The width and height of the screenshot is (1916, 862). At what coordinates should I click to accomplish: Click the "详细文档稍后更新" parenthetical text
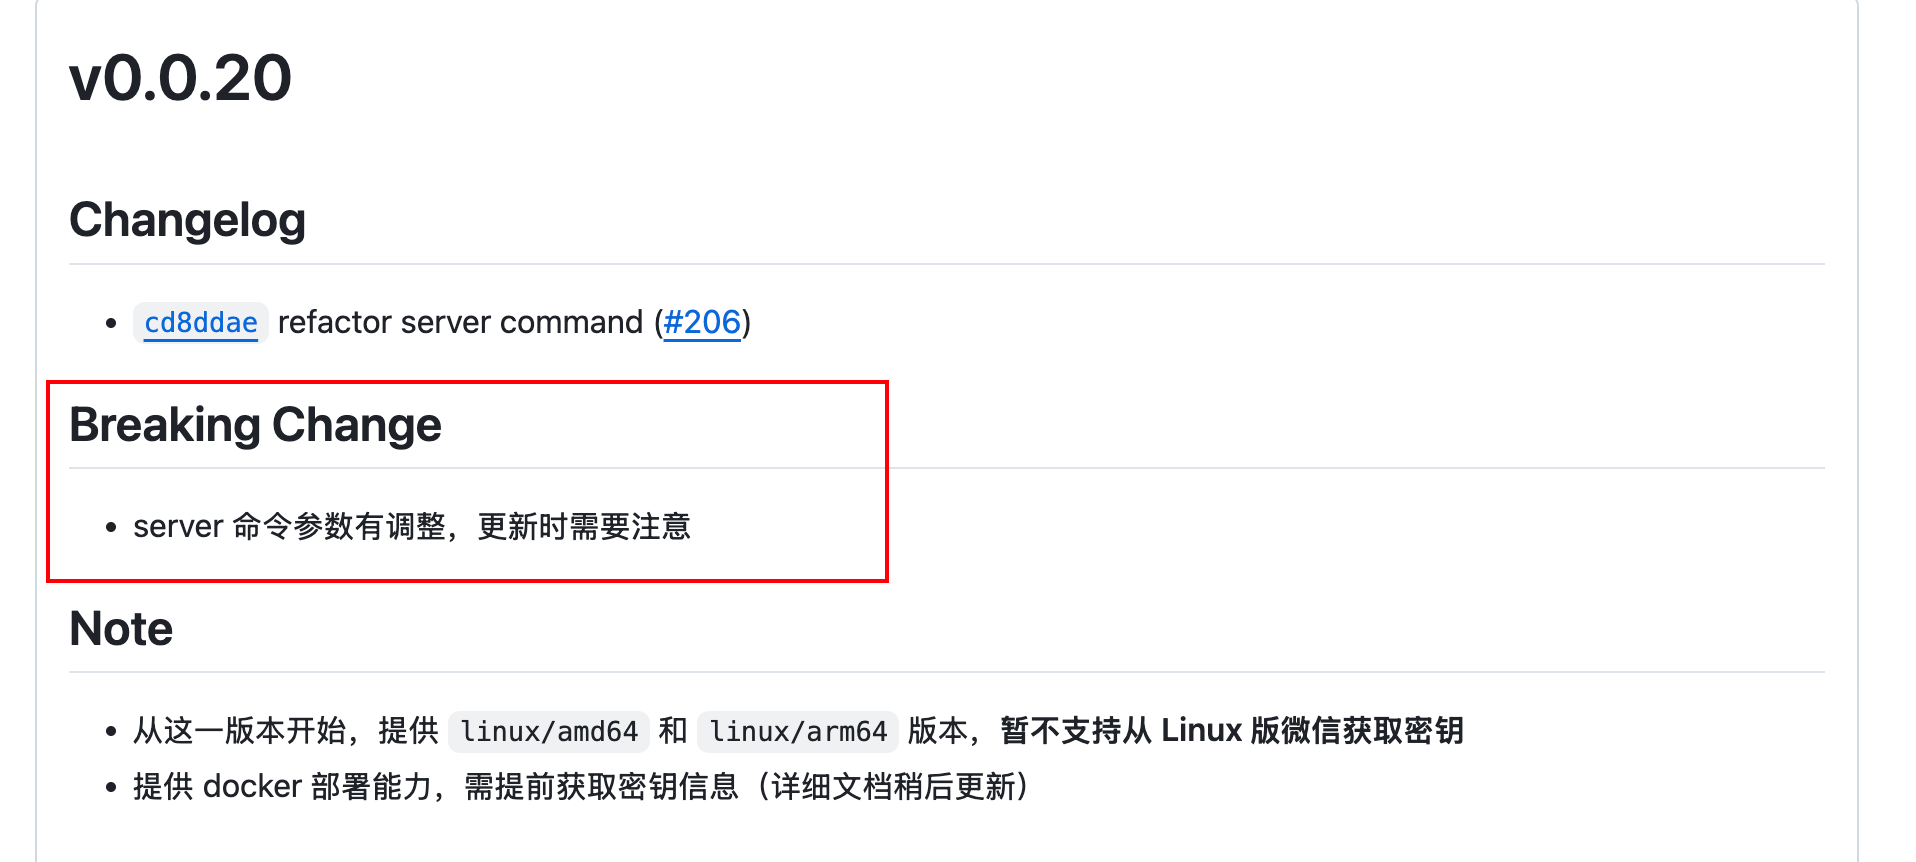point(894,787)
